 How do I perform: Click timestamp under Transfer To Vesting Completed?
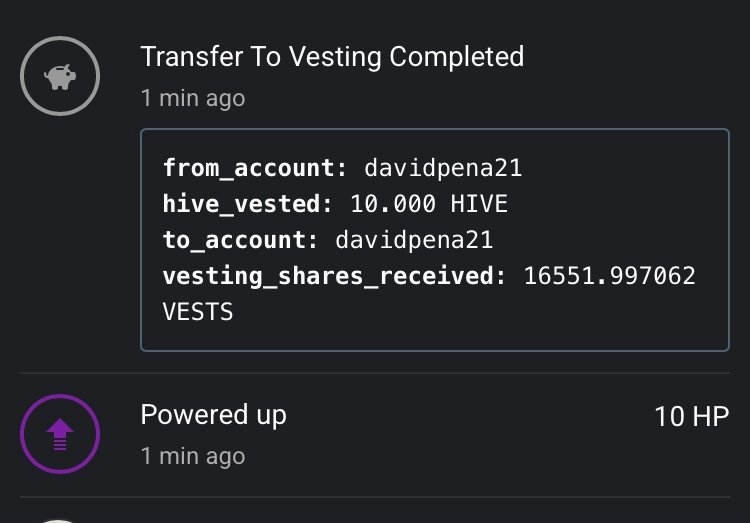pos(192,98)
